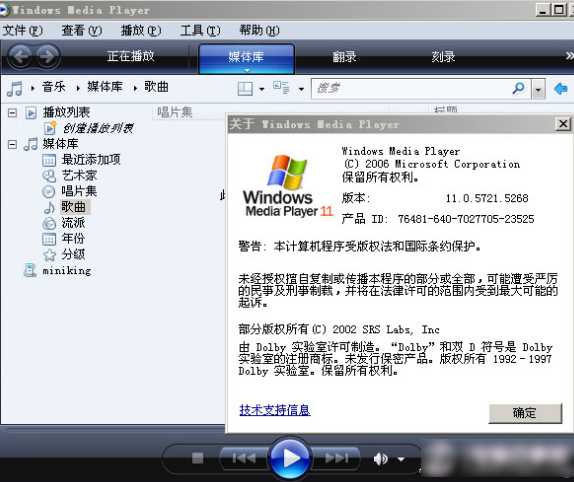This screenshot has height=482, width=574.
Task: Open the 工具(T) menu
Action: click(200, 30)
